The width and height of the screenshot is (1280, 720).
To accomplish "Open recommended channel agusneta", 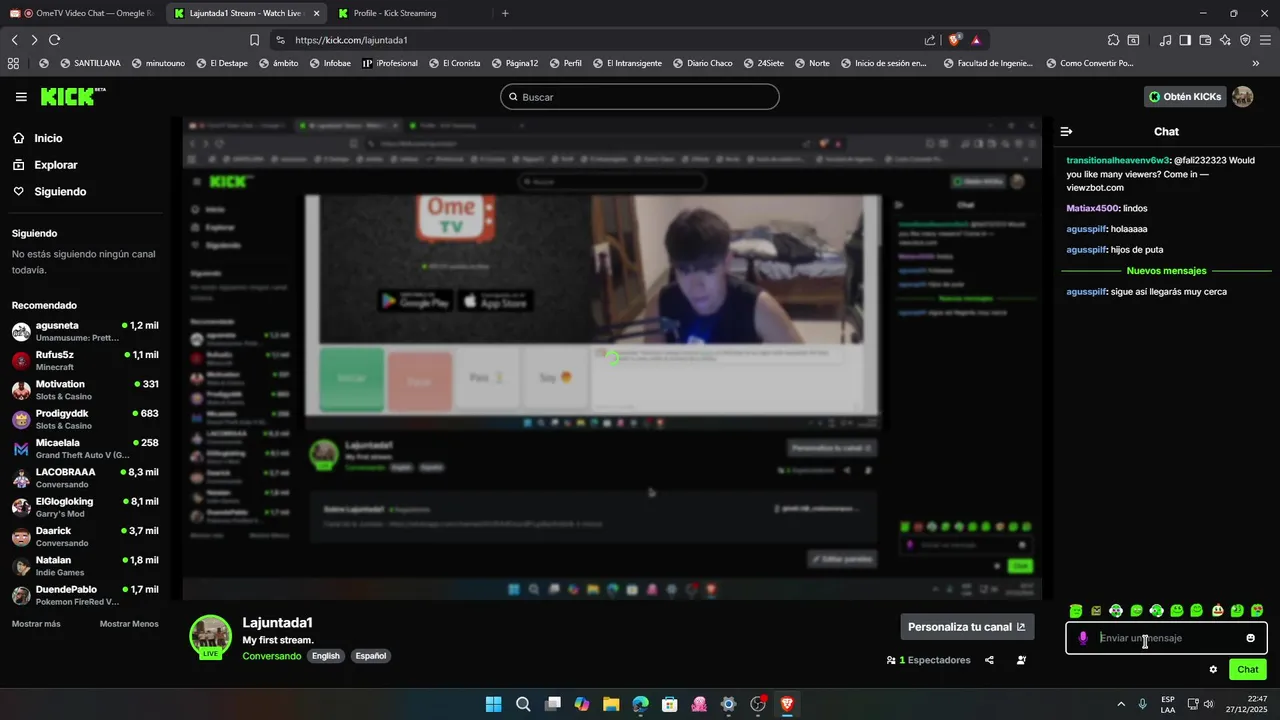I will pos(85,331).
